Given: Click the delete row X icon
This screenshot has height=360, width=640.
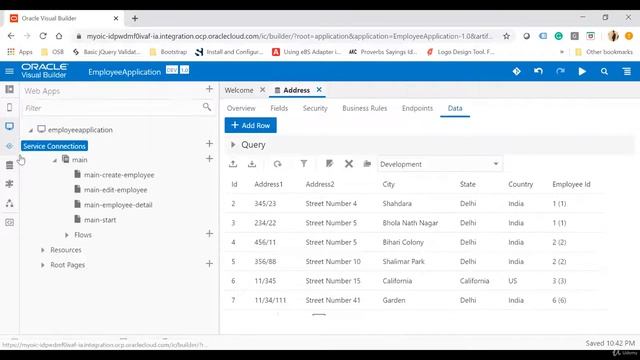Looking at the screenshot, I should [349, 164].
